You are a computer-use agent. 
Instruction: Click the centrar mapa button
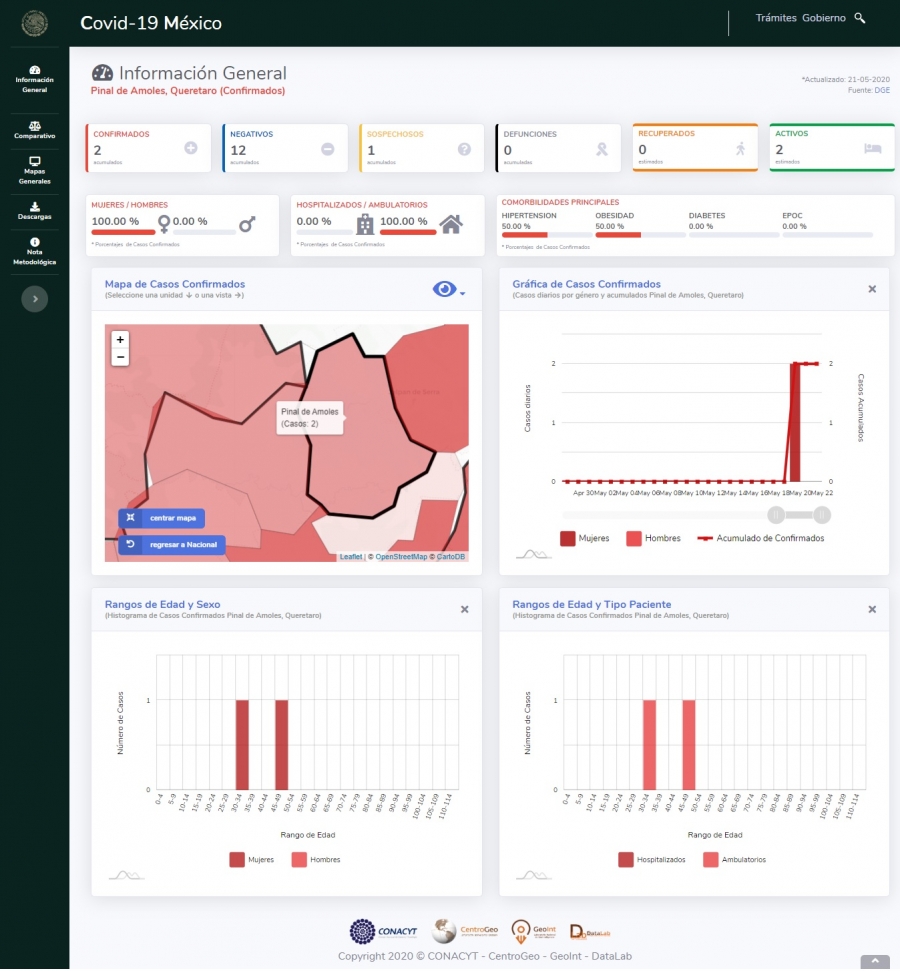(162, 518)
